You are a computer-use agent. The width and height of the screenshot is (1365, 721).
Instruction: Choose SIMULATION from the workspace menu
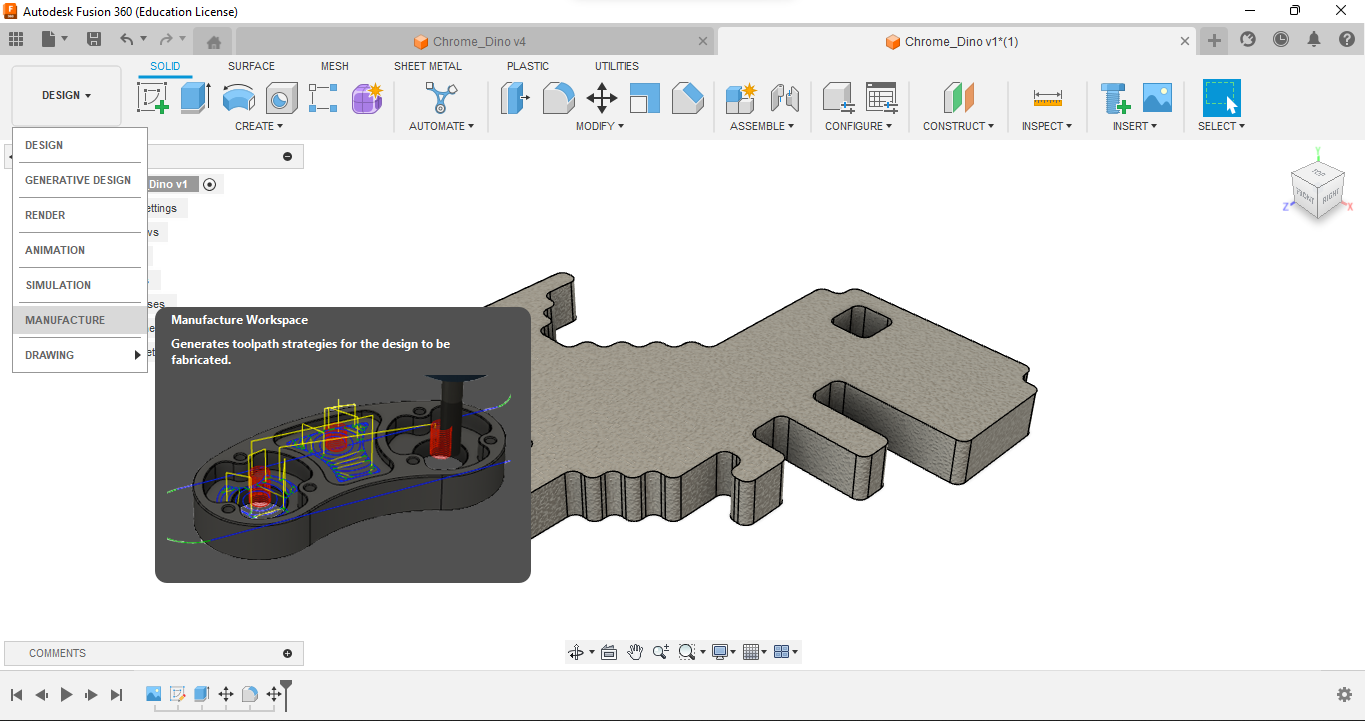(x=80, y=285)
